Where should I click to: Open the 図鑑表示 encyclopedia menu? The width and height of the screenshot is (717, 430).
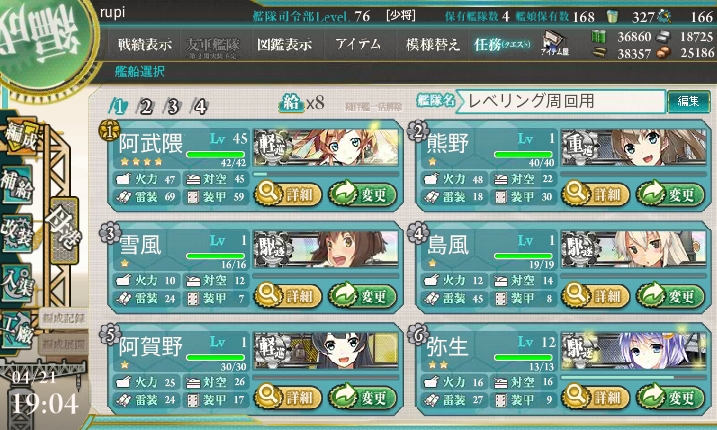(x=284, y=44)
